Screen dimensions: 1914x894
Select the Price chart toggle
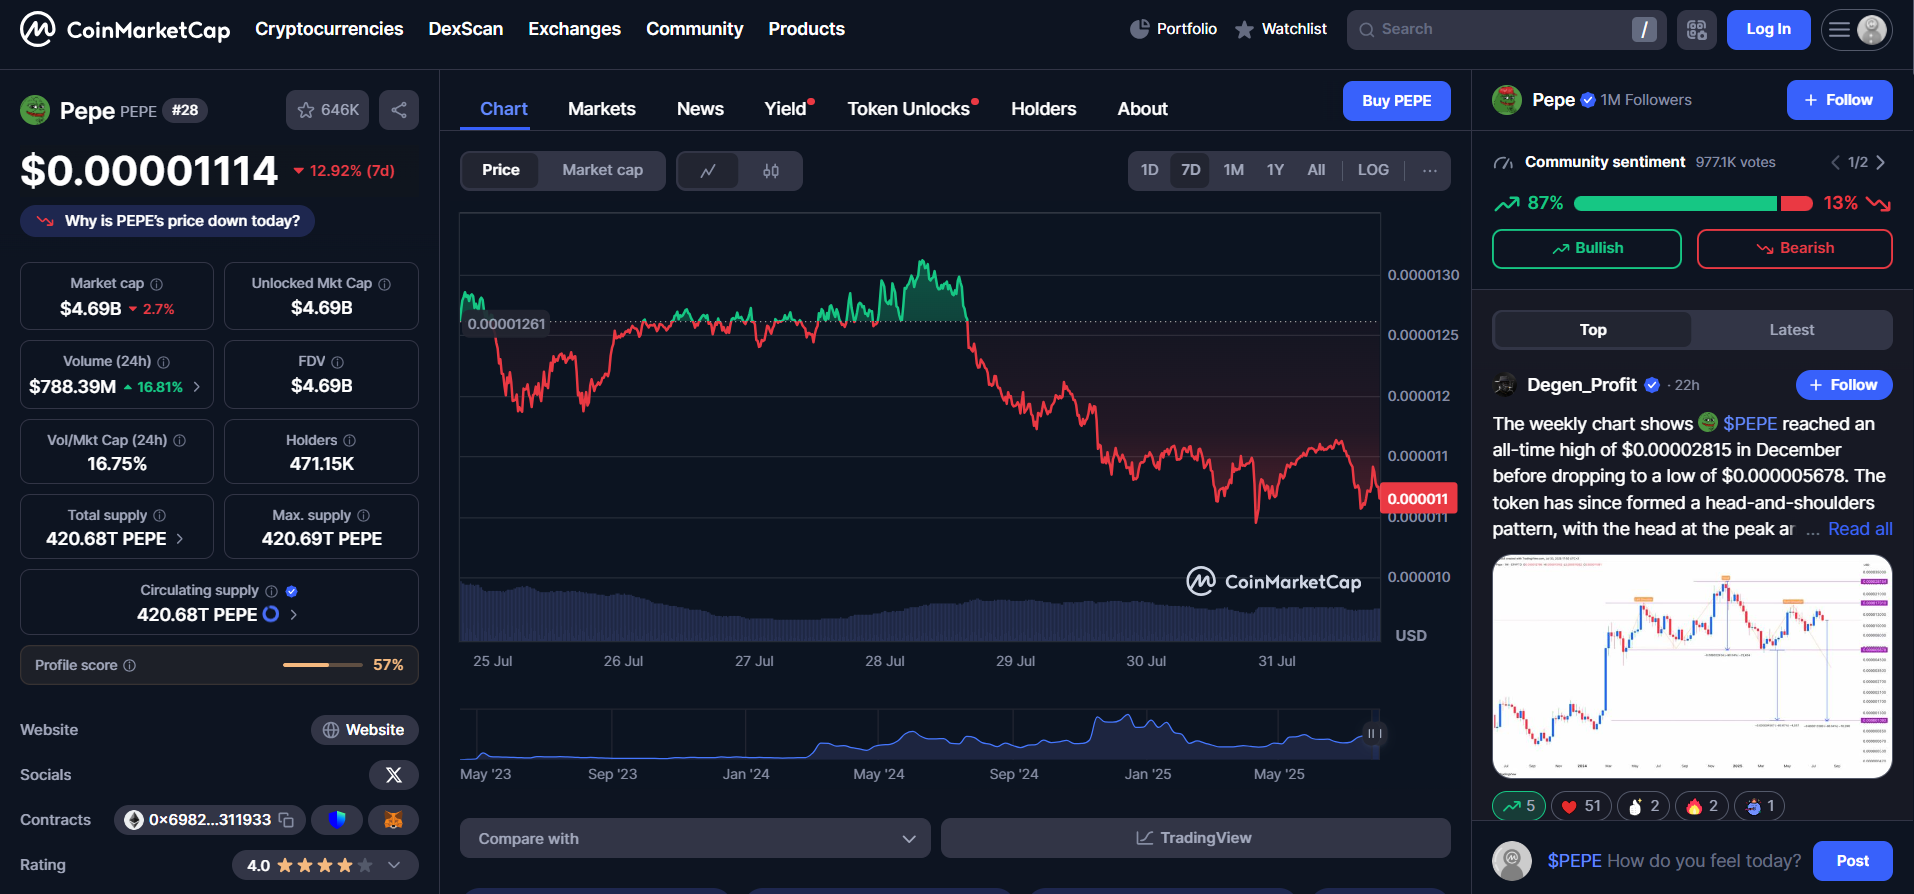point(501,171)
